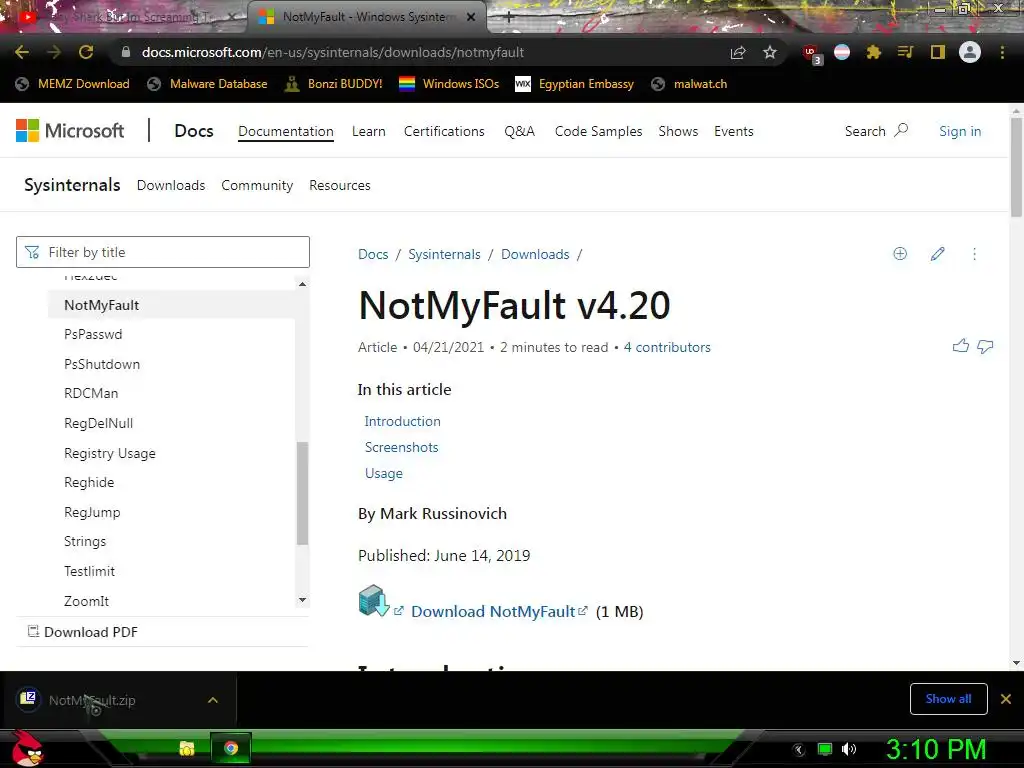Open the Extensions puzzle piece icon

(873, 52)
